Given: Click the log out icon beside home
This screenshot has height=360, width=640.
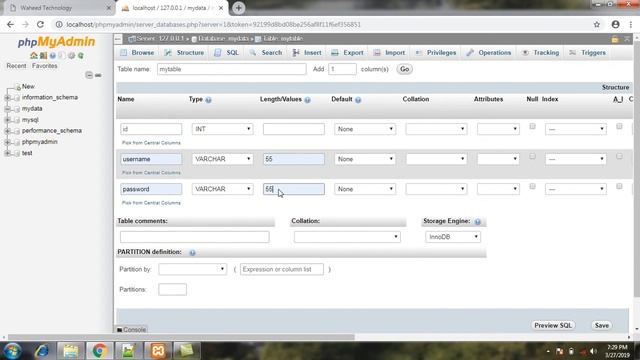Looking at the screenshot, I should coord(43,55).
